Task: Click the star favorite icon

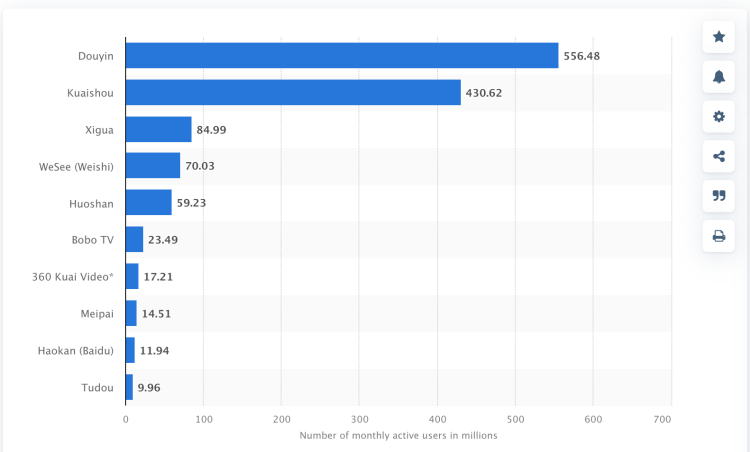Action: [718, 37]
